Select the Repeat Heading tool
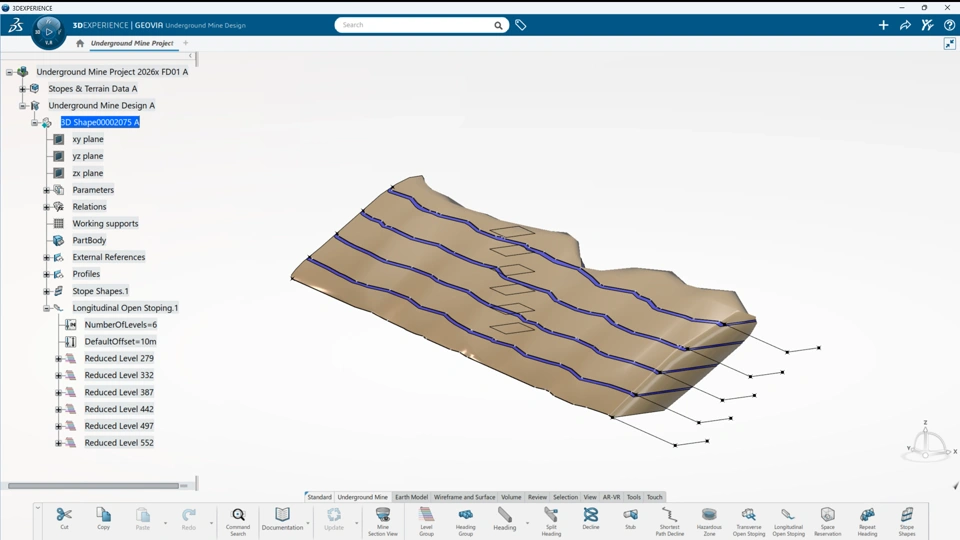The image size is (960, 540). point(867,522)
